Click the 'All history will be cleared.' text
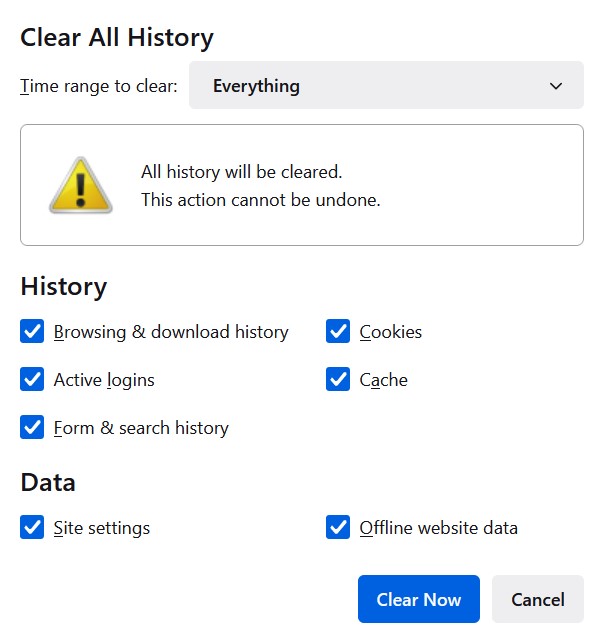The width and height of the screenshot is (606, 642). [x=241, y=172]
